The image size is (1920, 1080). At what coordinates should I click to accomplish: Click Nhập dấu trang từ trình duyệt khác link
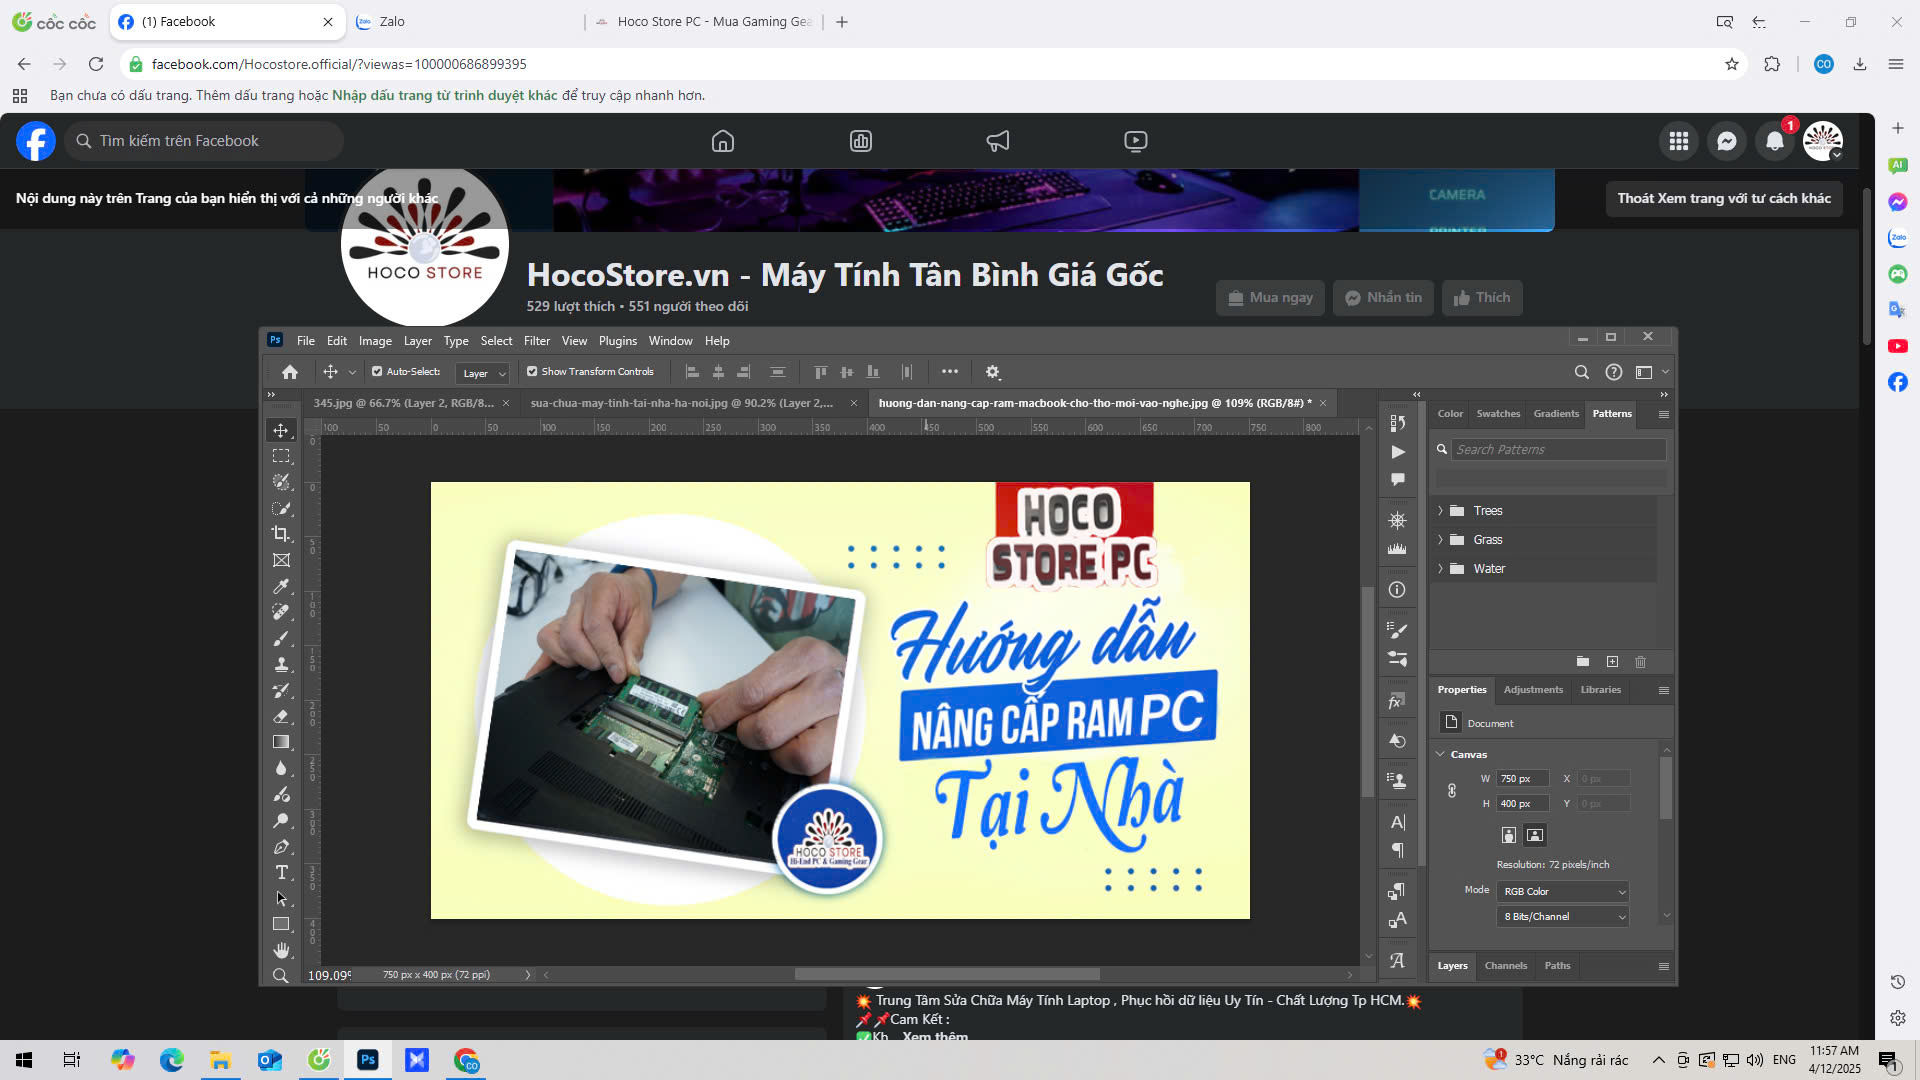point(444,95)
